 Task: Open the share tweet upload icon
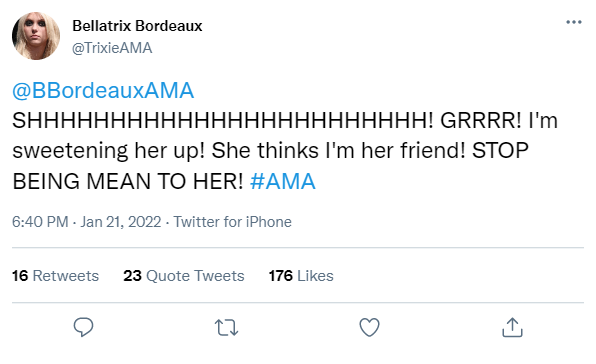coord(512,327)
